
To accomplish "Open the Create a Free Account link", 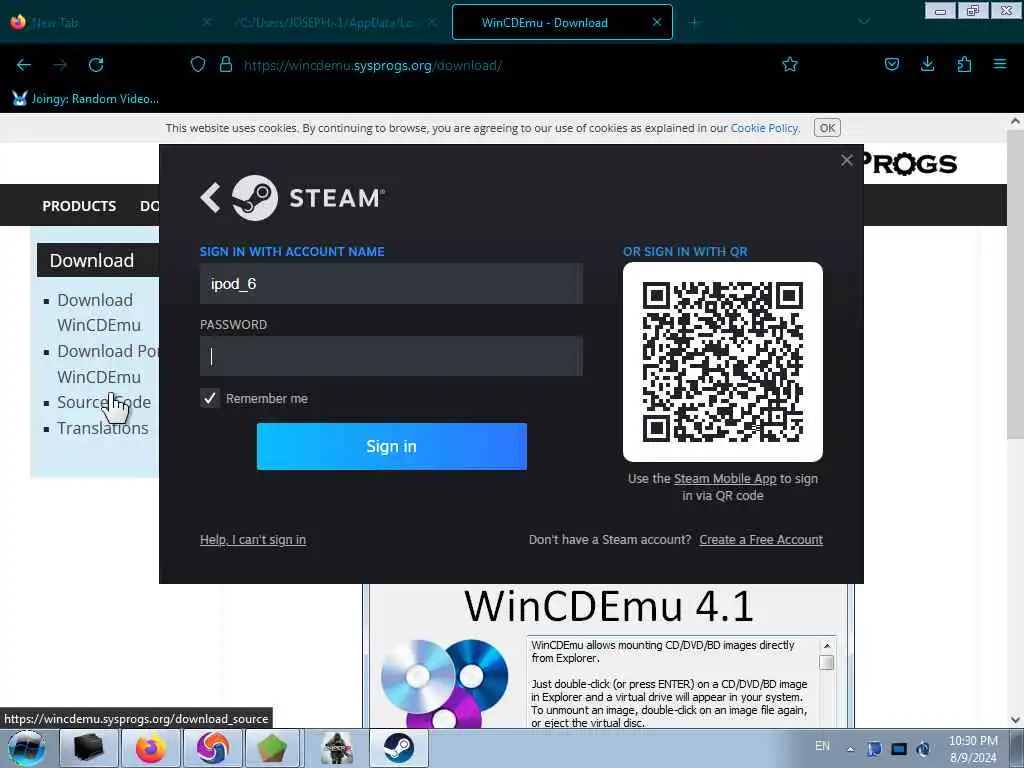I will click(x=761, y=539).
